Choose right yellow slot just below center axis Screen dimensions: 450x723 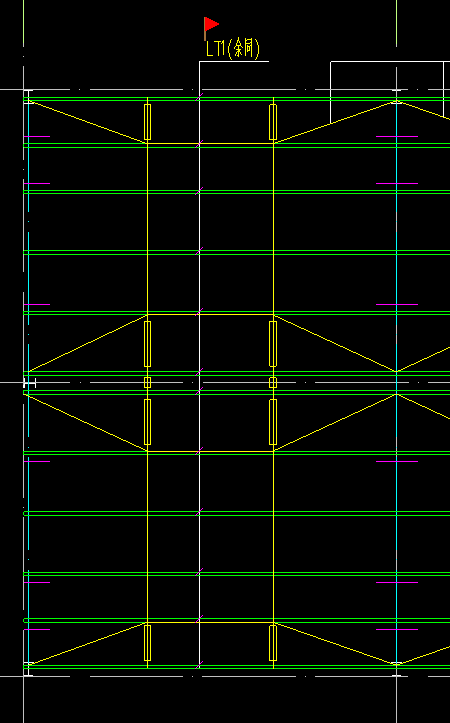click(x=273, y=422)
